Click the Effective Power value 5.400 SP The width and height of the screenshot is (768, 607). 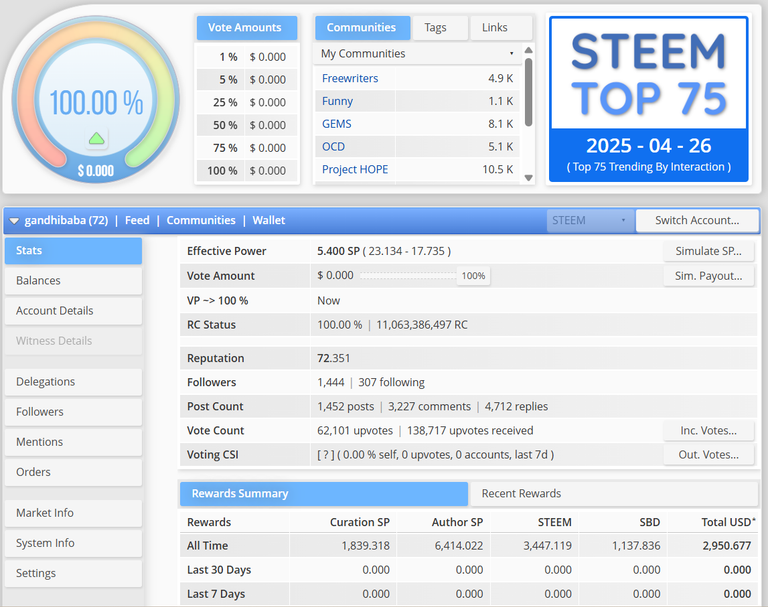pyautogui.click(x=338, y=251)
